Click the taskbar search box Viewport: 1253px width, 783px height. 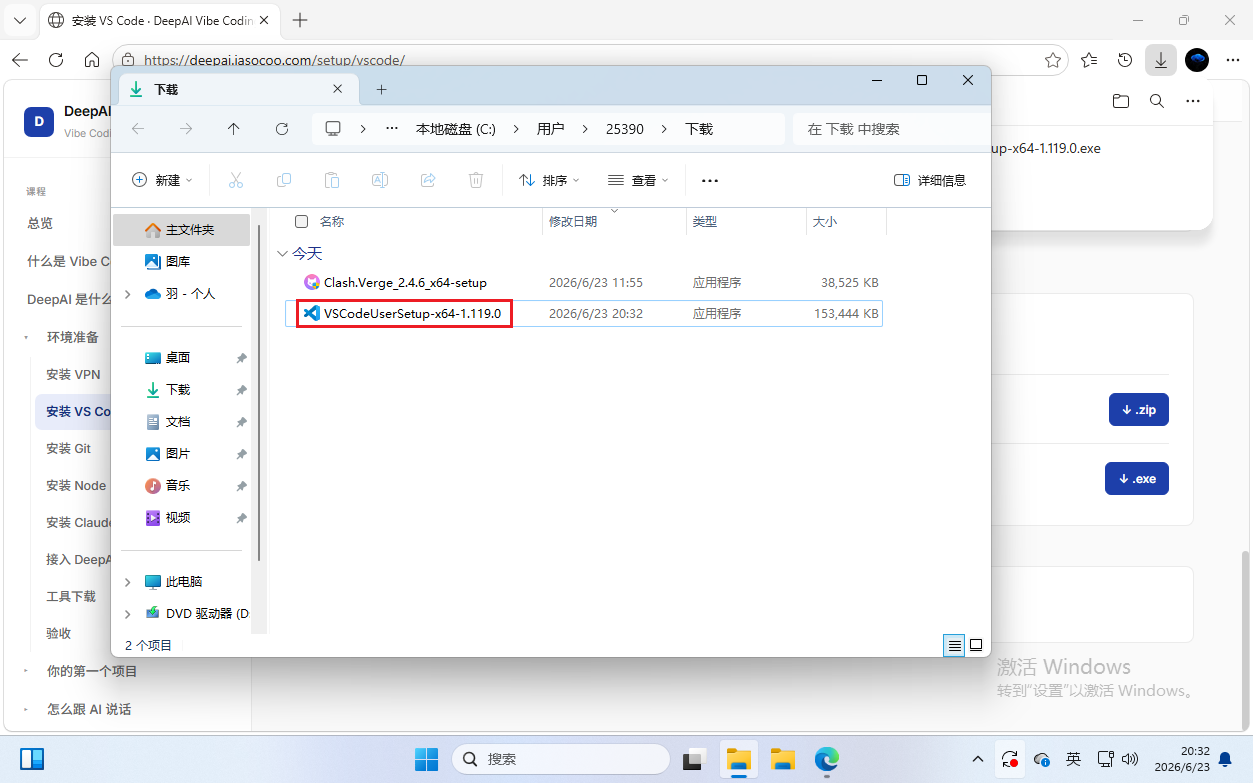tap(560, 759)
